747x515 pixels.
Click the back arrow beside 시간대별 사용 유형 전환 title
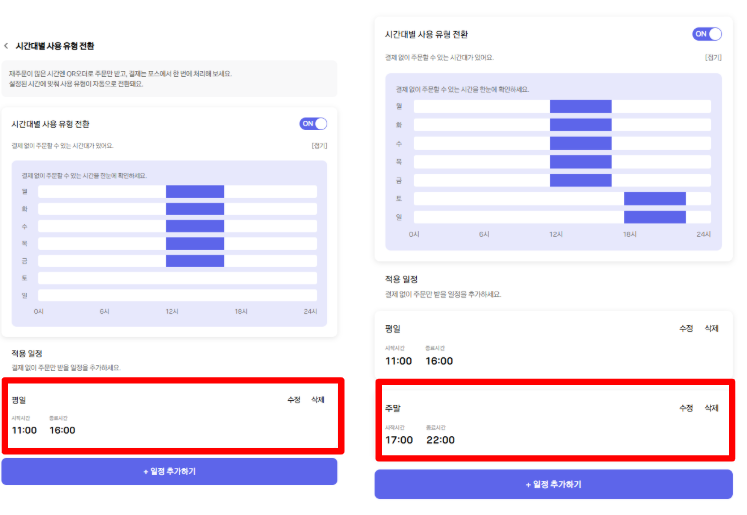(6, 46)
